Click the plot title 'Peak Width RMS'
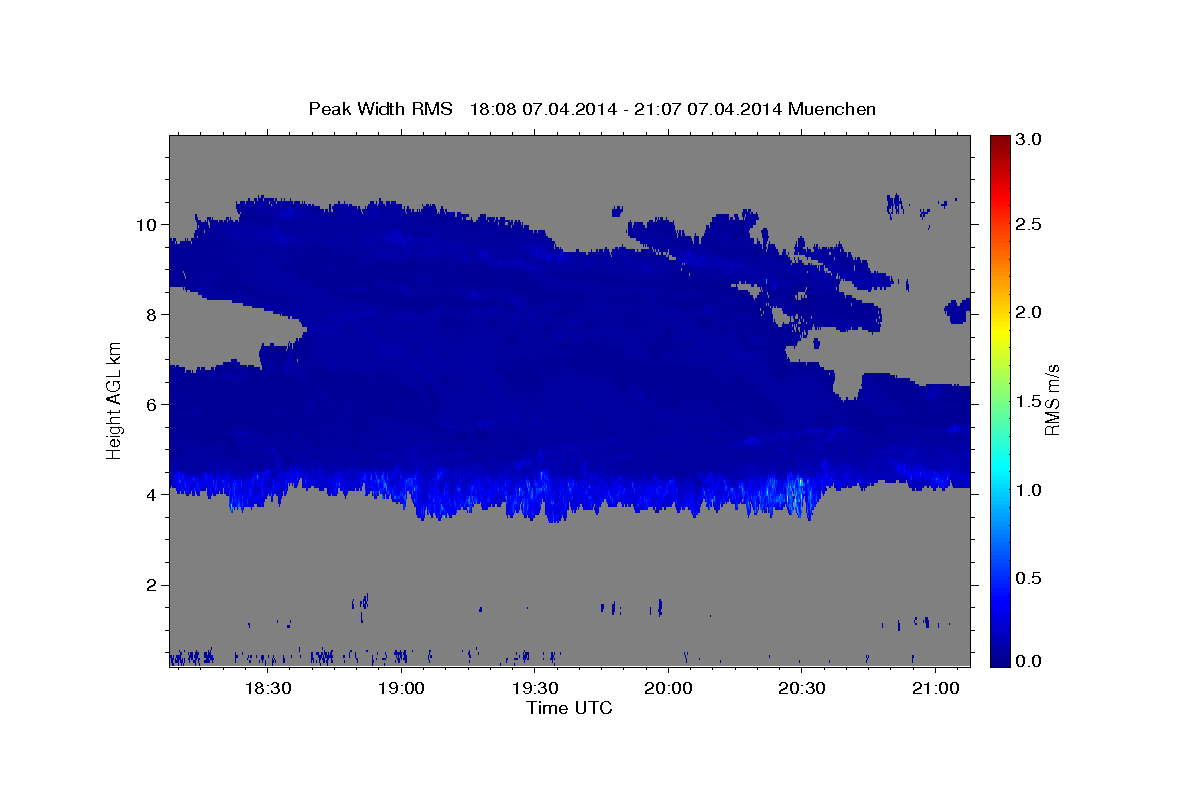The height and width of the screenshot is (800, 1200). coord(380,109)
